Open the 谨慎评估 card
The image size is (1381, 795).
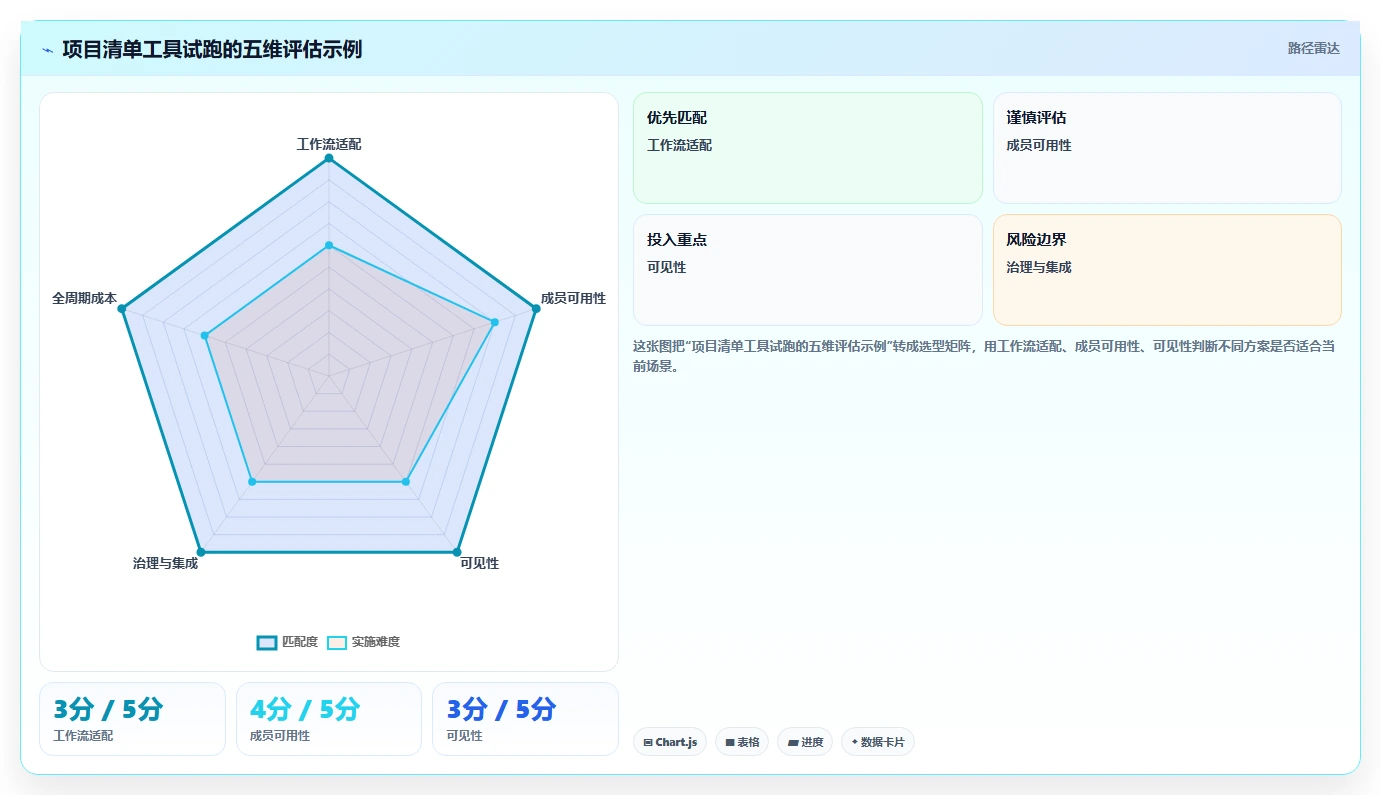pyautogui.click(x=1167, y=148)
